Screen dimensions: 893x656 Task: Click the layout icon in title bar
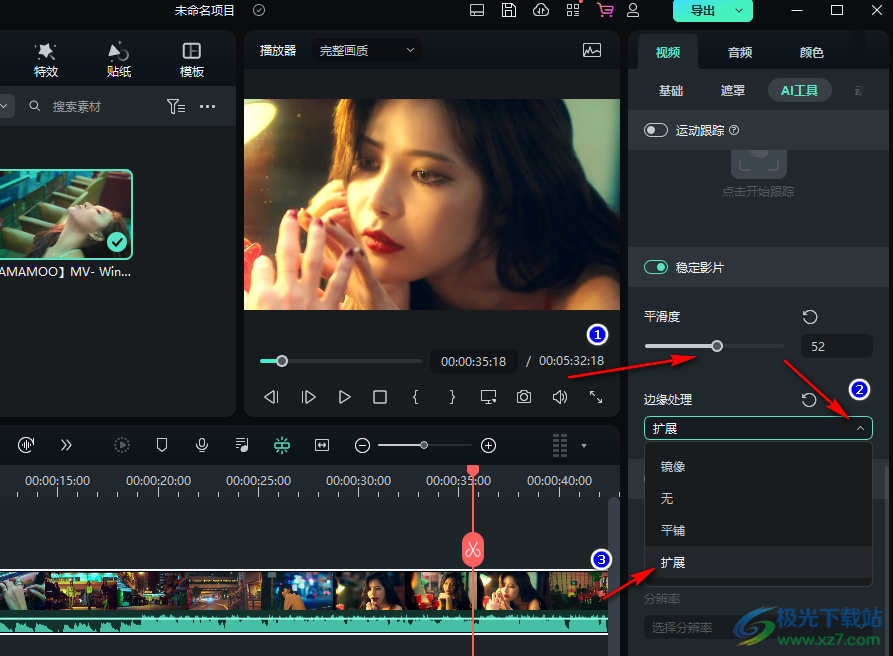click(477, 10)
